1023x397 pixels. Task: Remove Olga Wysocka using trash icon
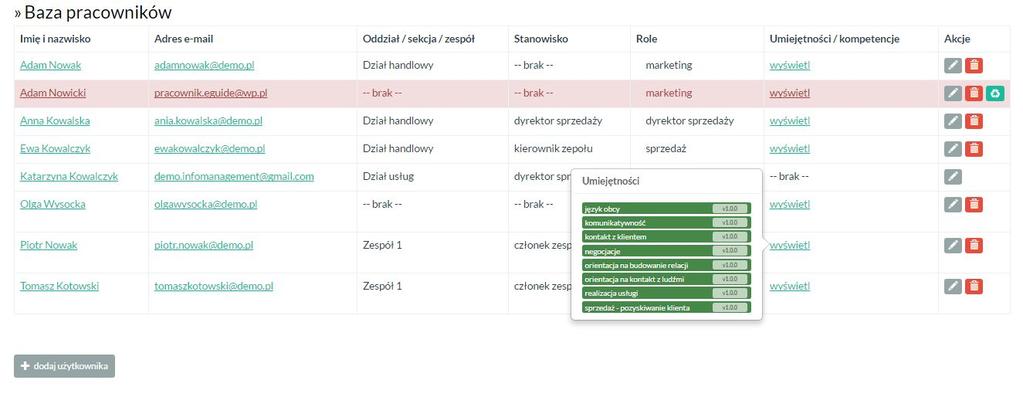973,205
